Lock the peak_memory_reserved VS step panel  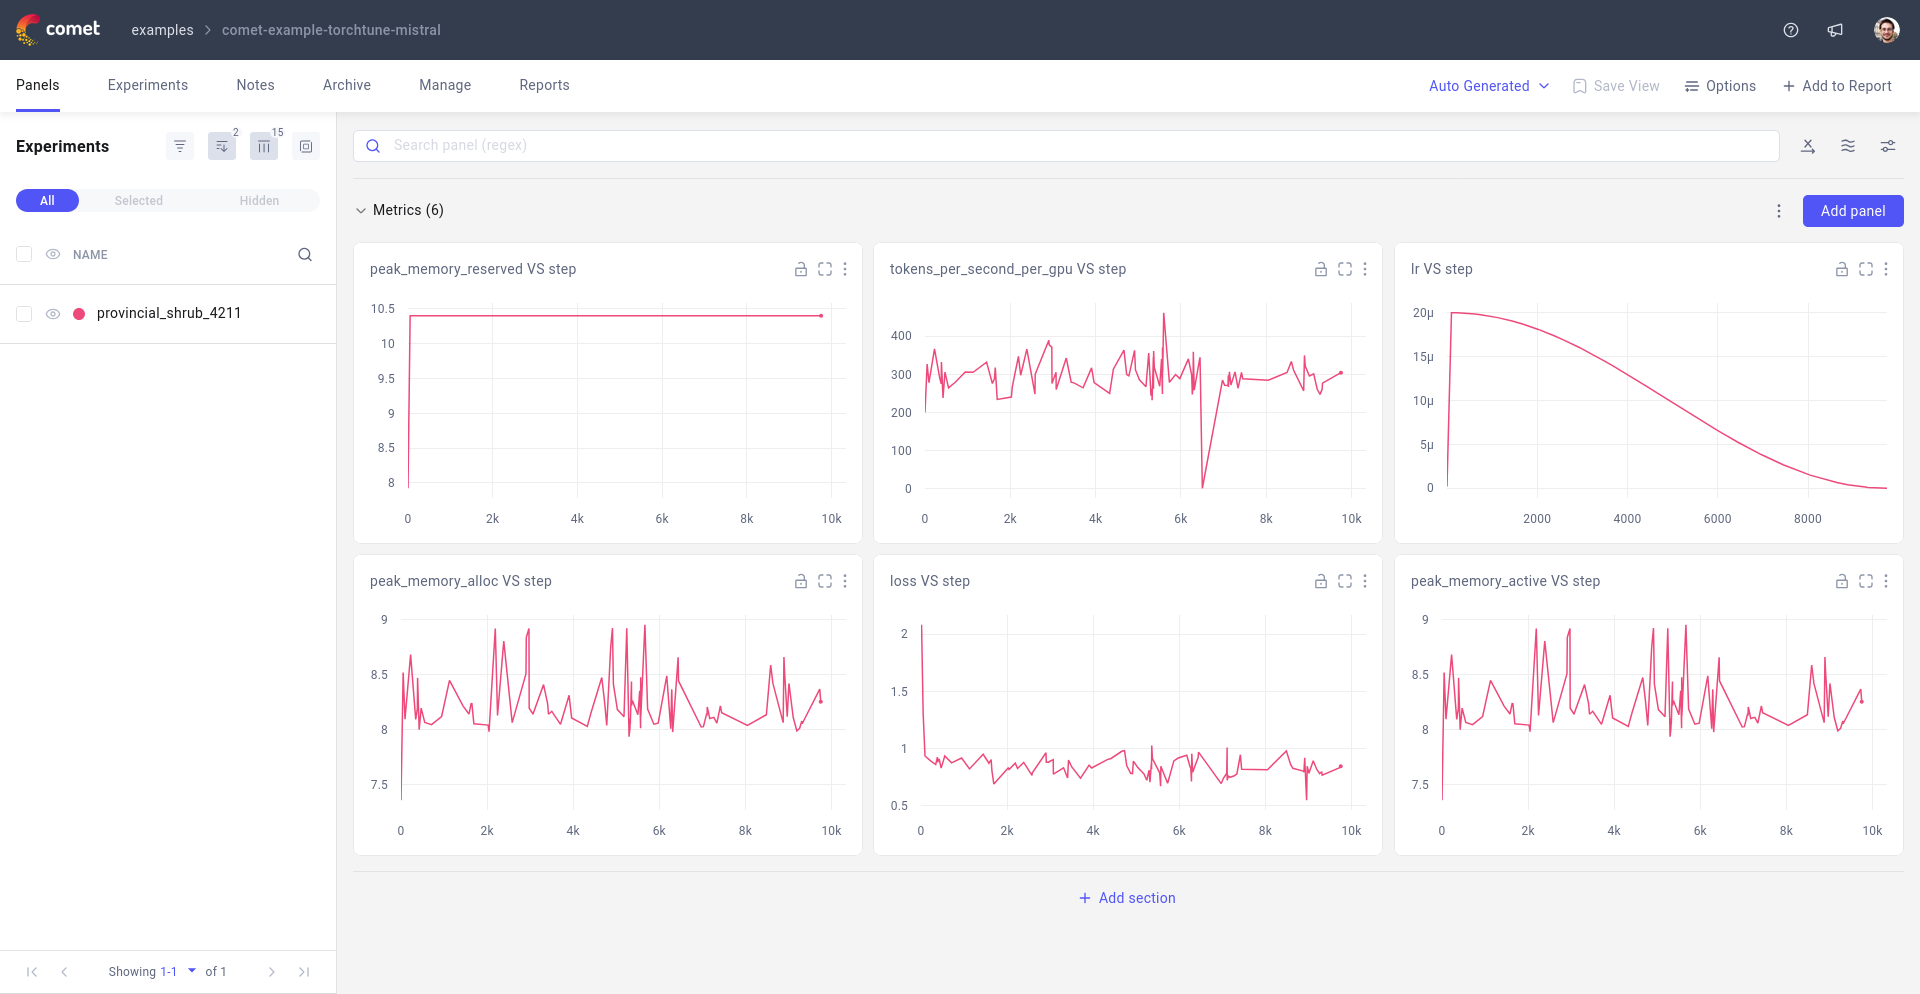pyautogui.click(x=800, y=269)
